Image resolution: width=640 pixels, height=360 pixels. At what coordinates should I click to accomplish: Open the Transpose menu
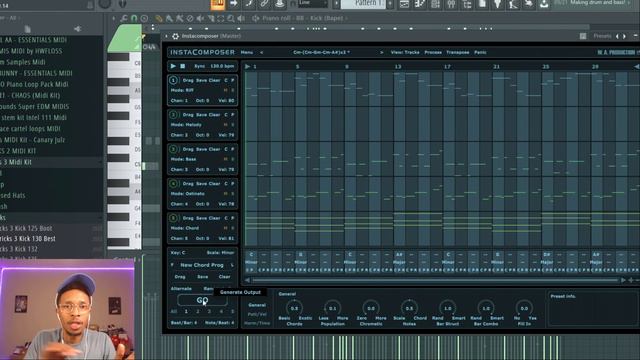click(458, 52)
